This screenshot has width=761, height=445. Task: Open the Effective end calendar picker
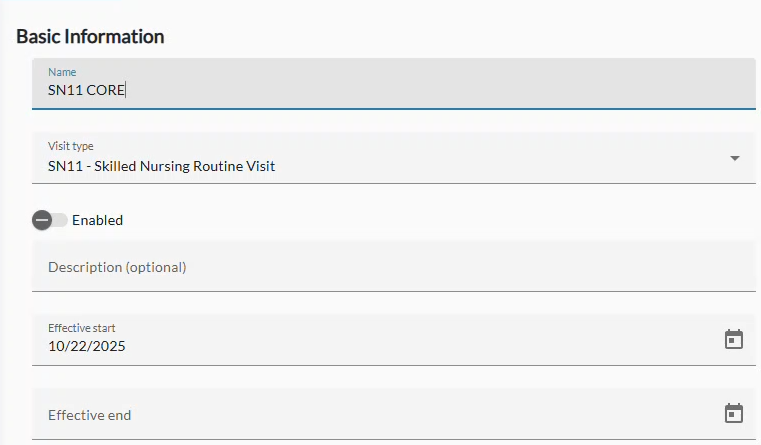point(733,413)
